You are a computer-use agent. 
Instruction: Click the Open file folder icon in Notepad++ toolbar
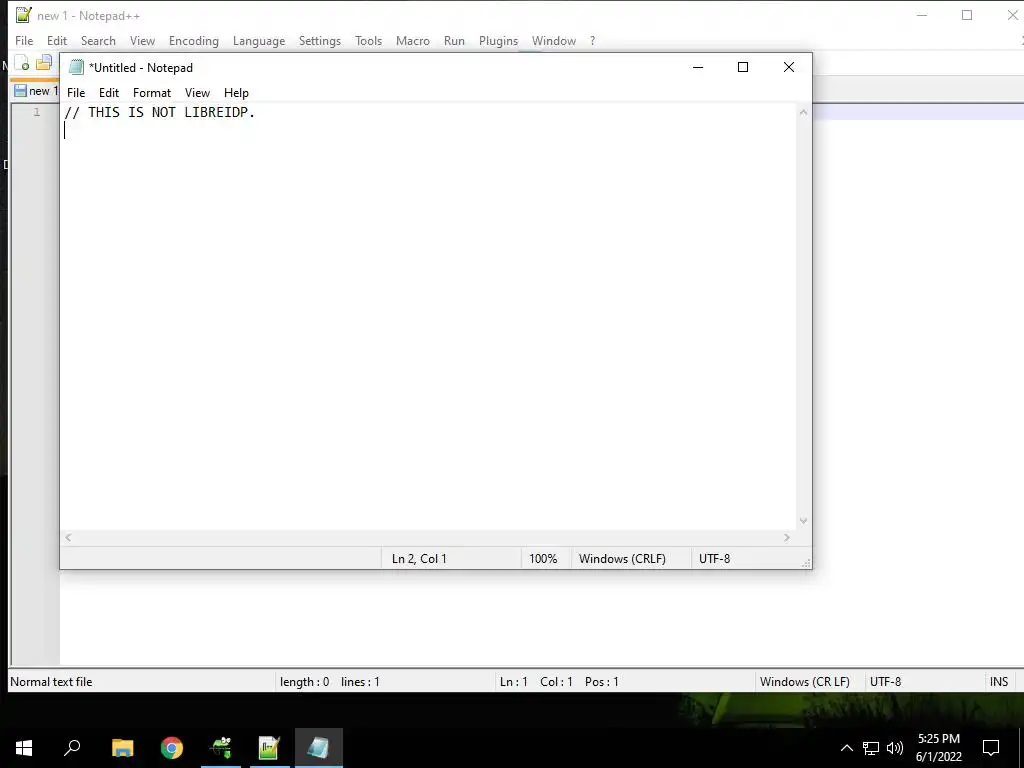tap(44, 63)
